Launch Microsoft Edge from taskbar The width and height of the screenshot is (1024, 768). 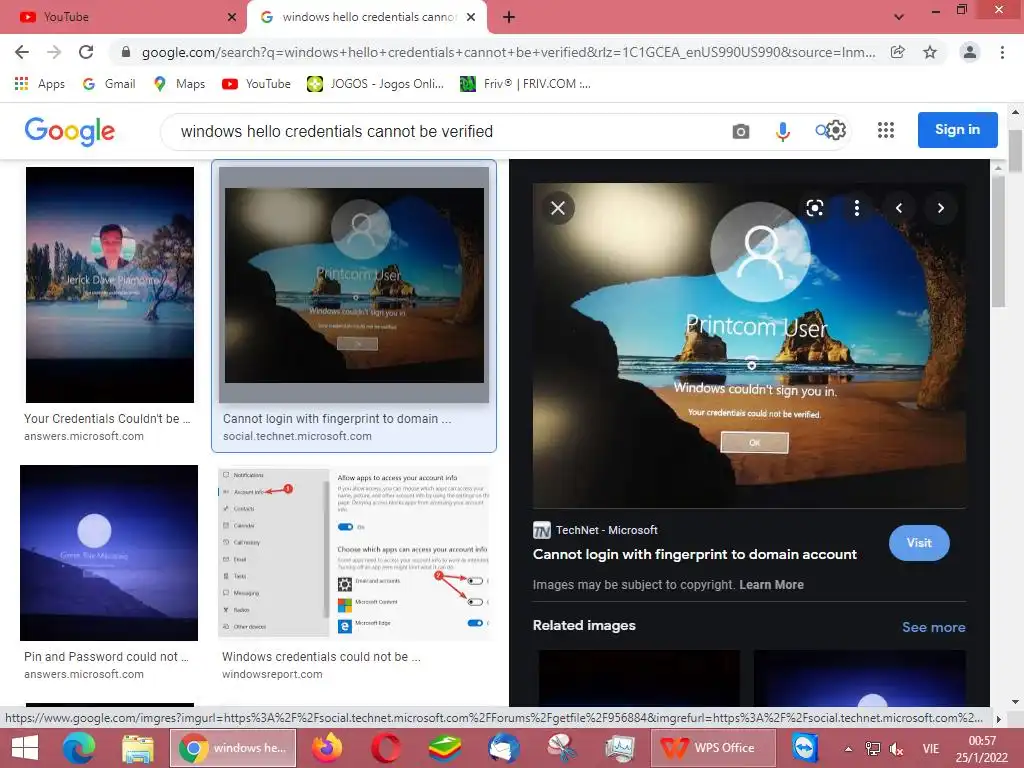click(79, 748)
